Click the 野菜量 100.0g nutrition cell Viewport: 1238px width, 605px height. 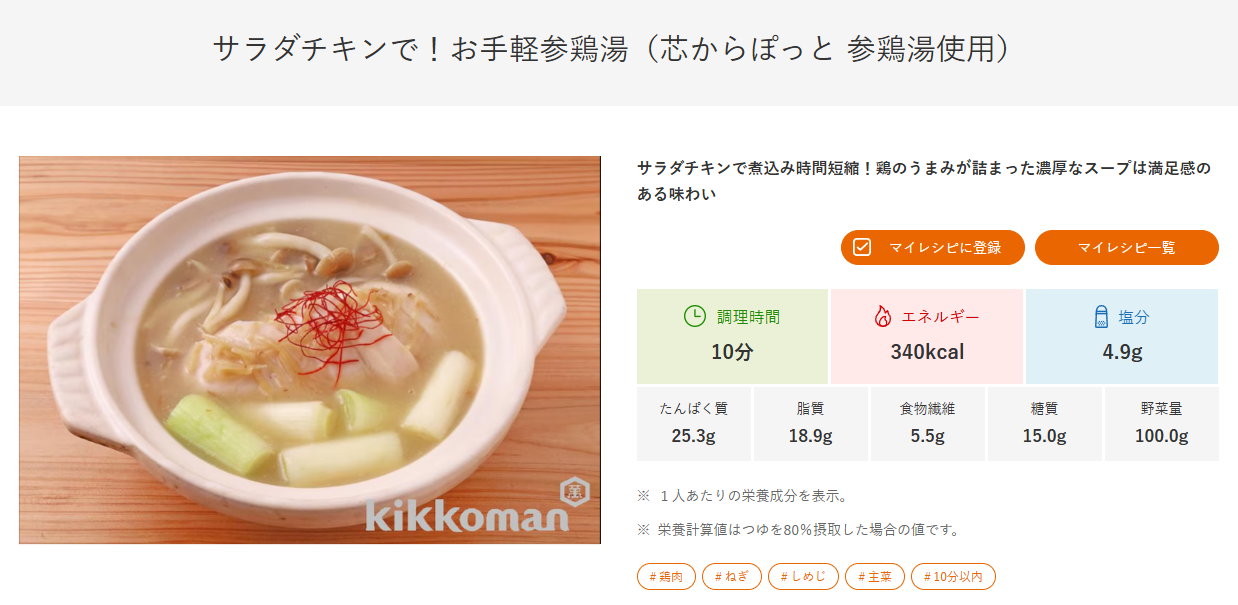click(x=1161, y=424)
